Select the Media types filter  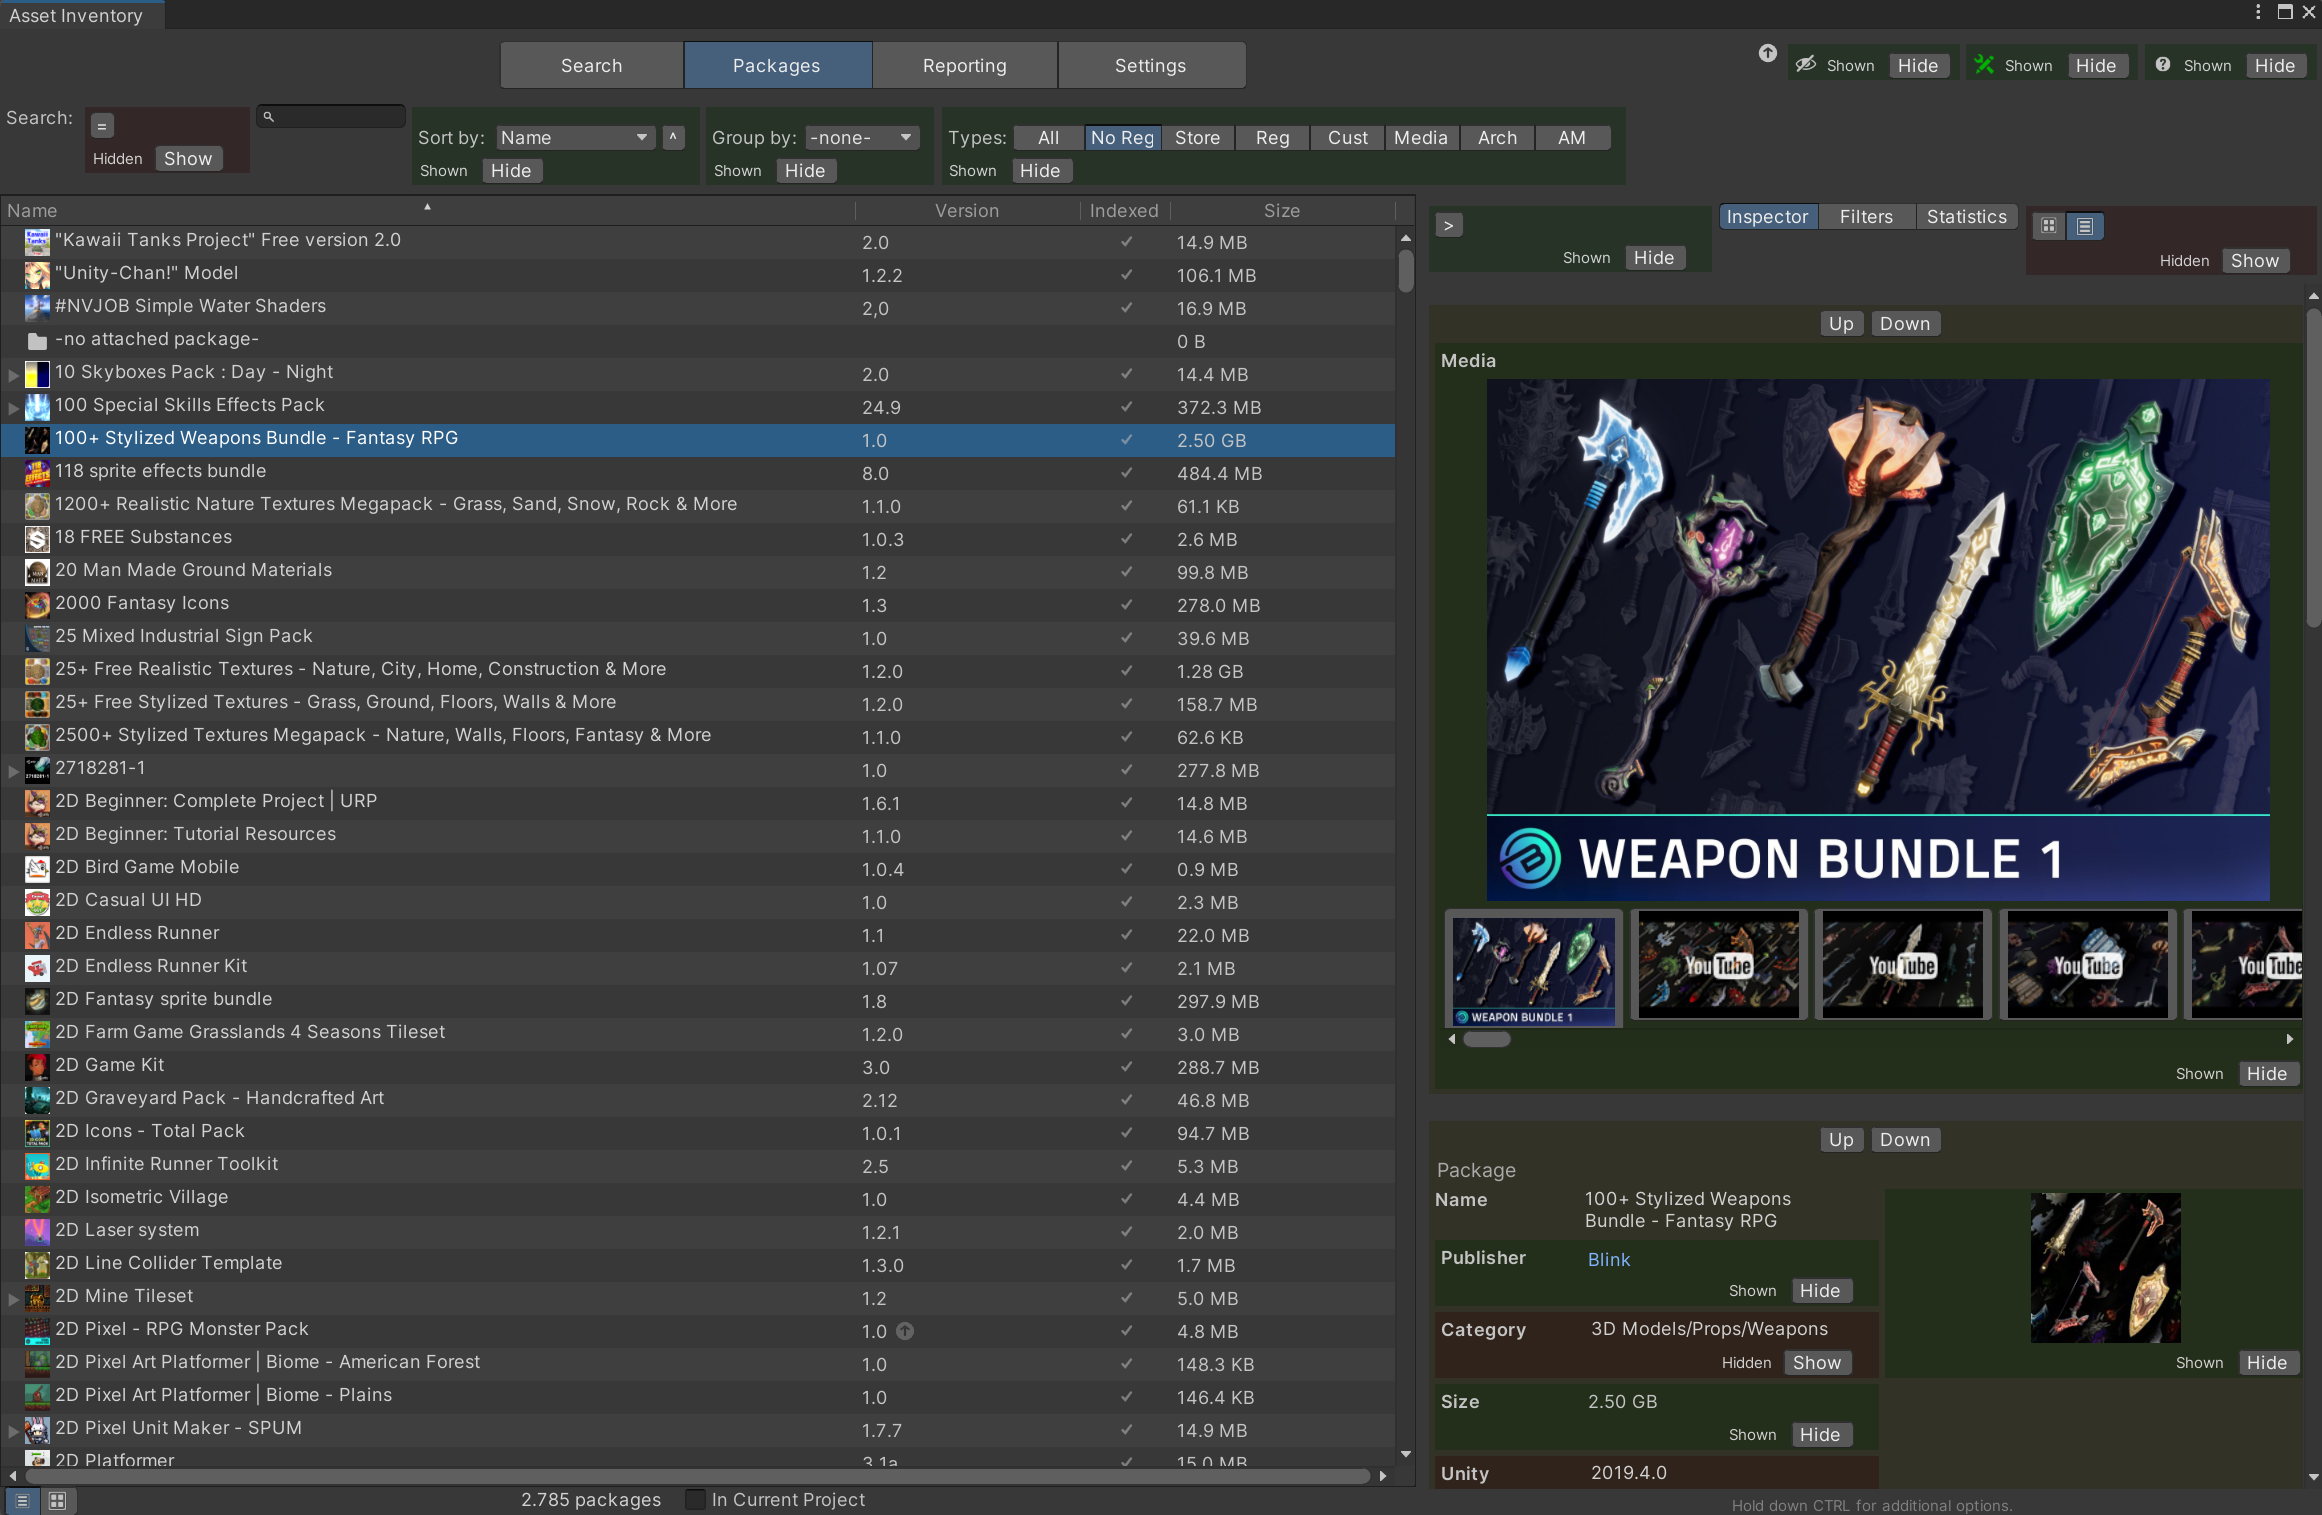pyautogui.click(x=1421, y=138)
